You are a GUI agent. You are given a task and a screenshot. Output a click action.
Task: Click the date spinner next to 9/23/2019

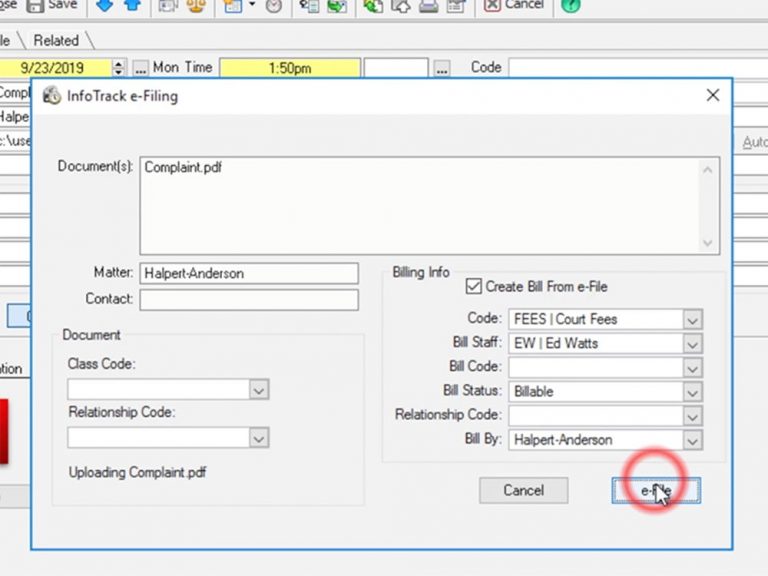click(120, 68)
